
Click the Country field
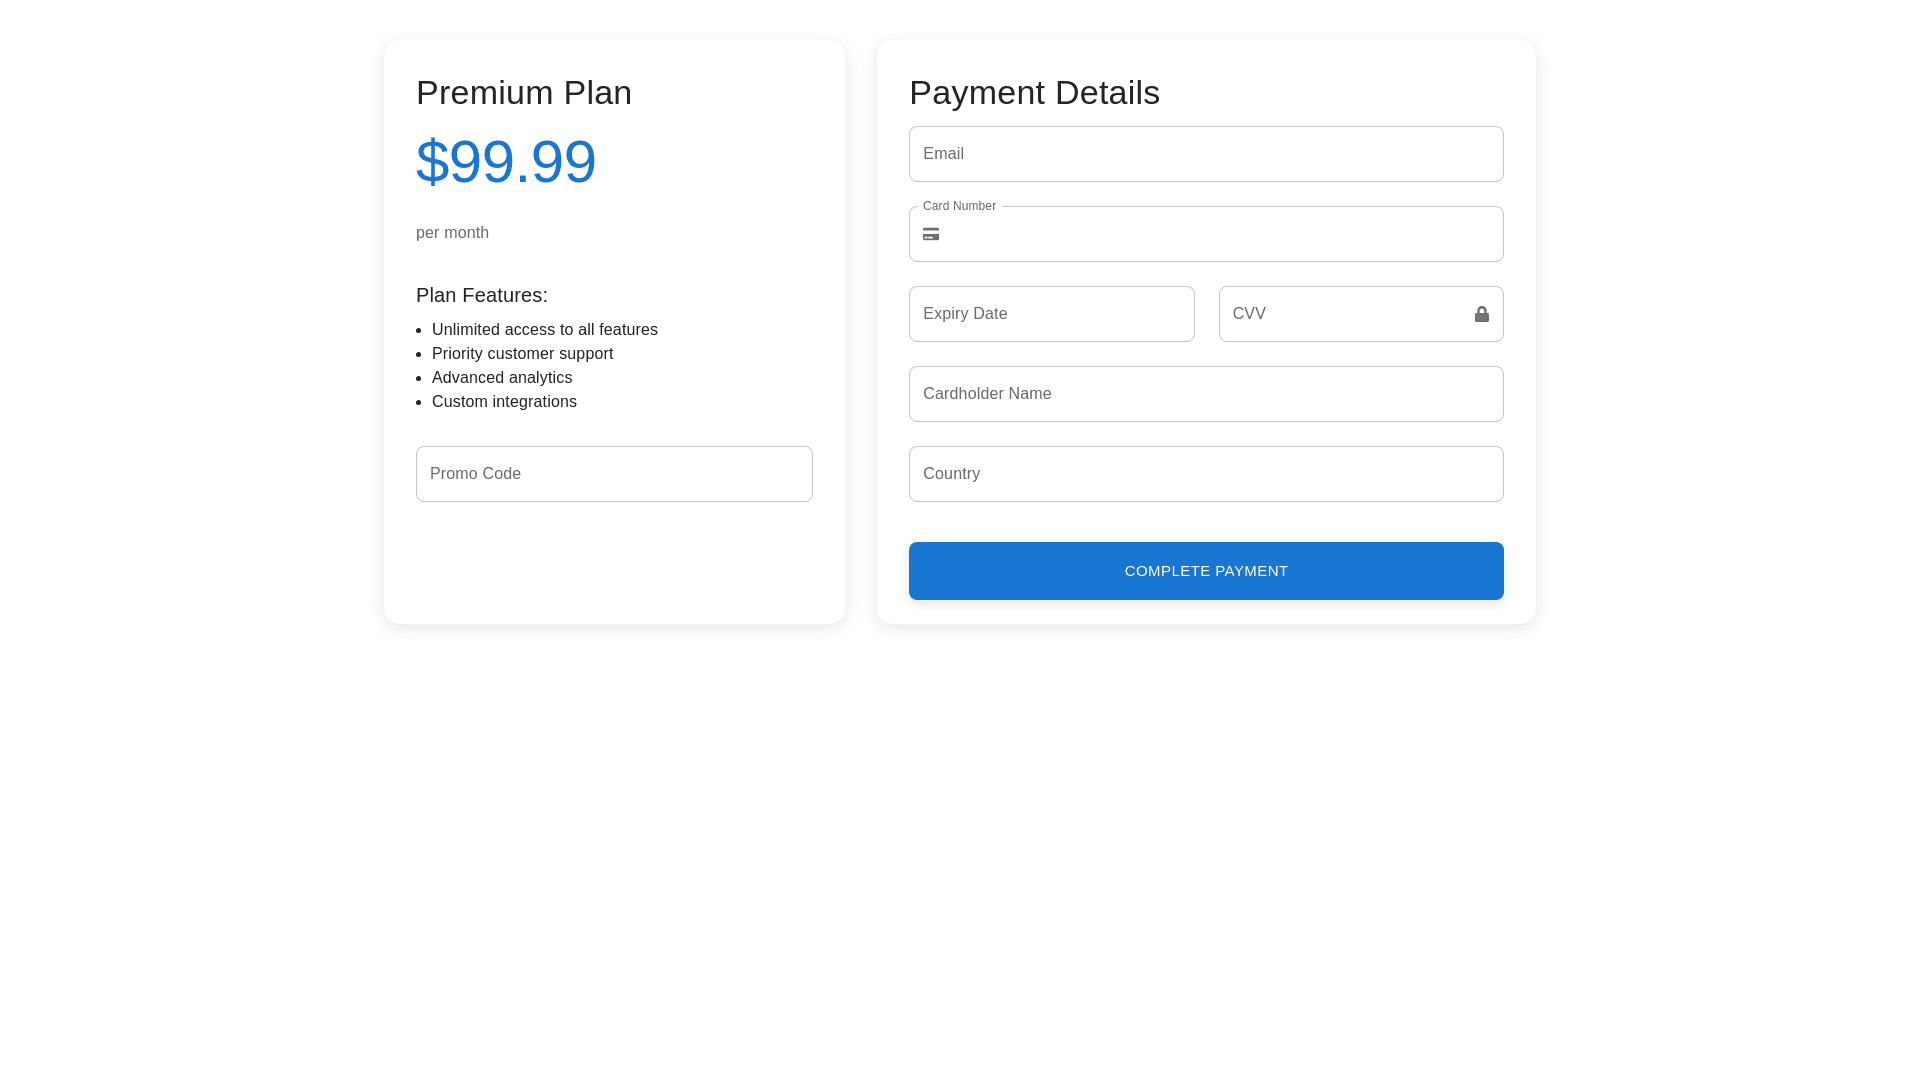click(x=1206, y=474)
